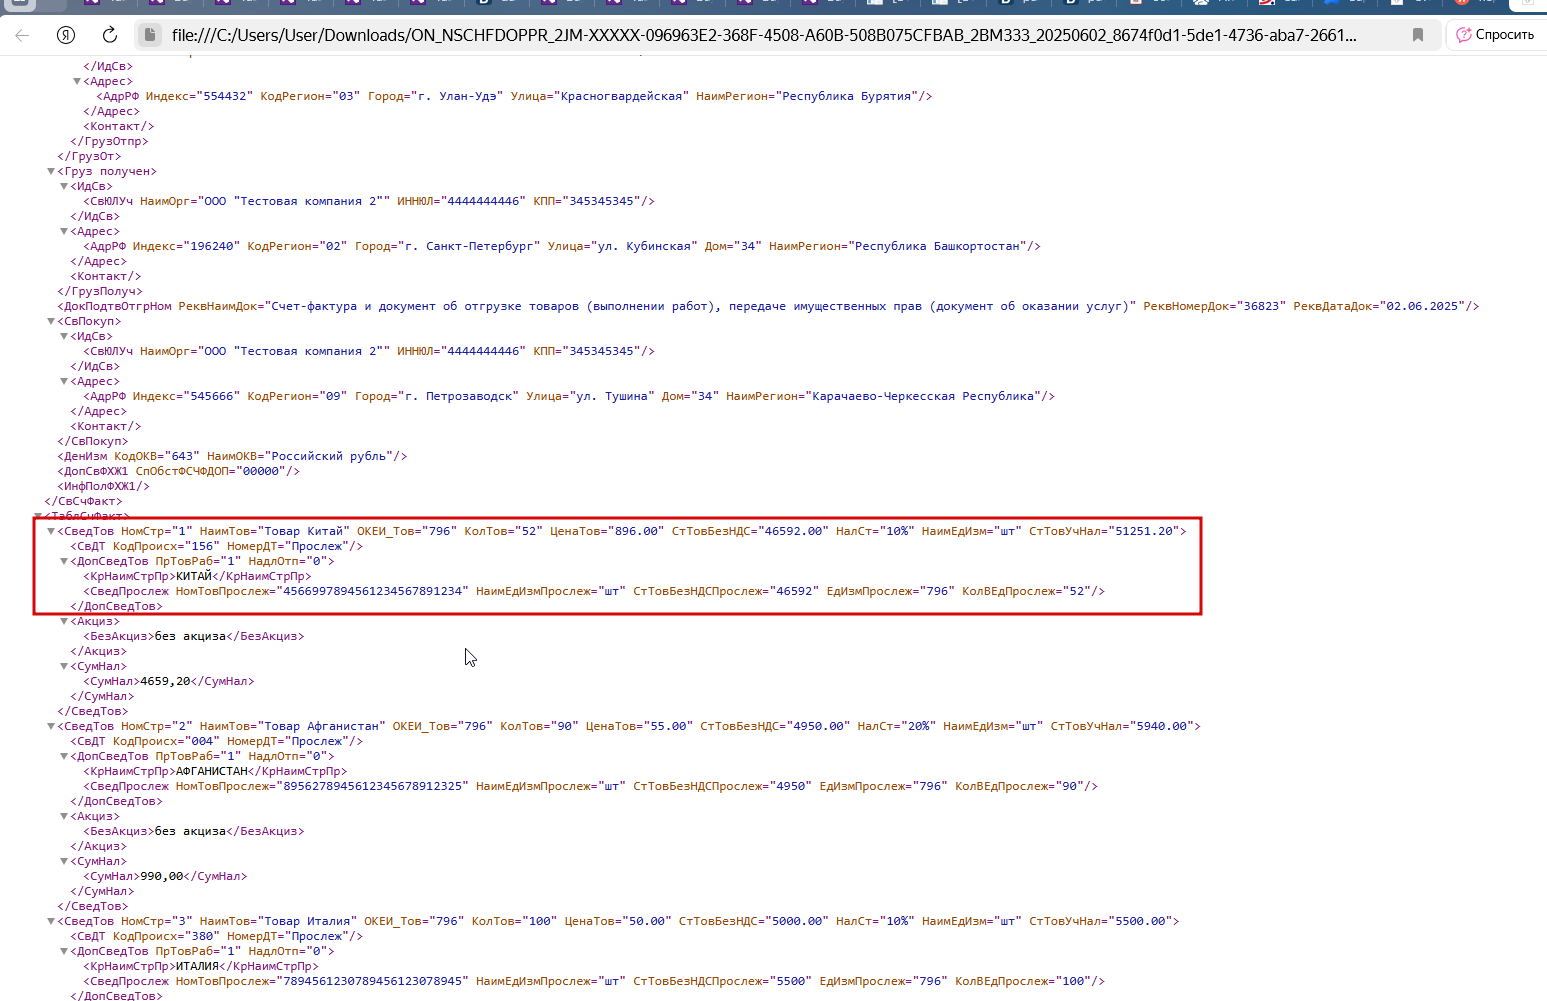
Task: Click the text ИТАЛИЯ
Action: coord(197,967)
